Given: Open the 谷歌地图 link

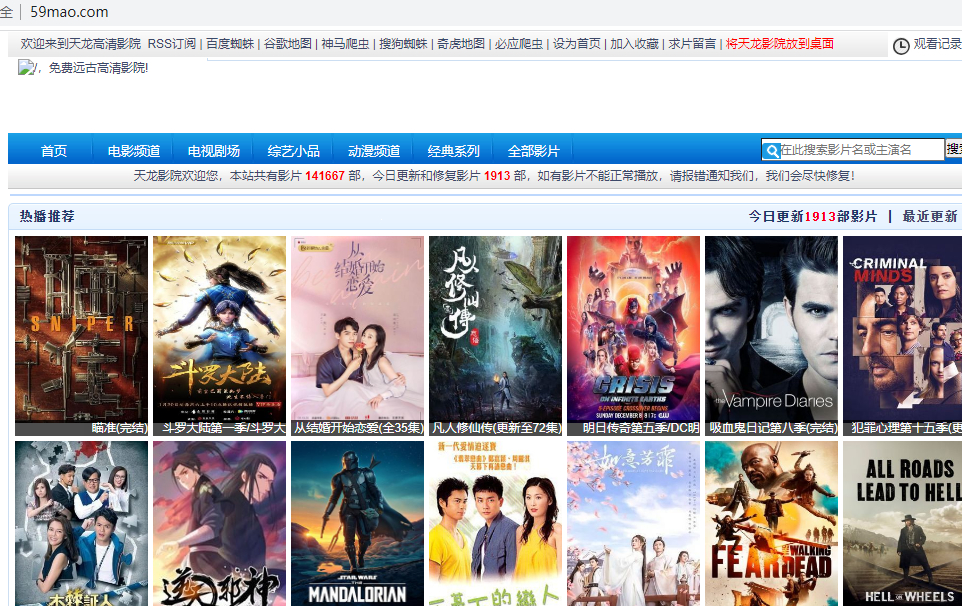Looking at the screenshot, I should point(287,44).
